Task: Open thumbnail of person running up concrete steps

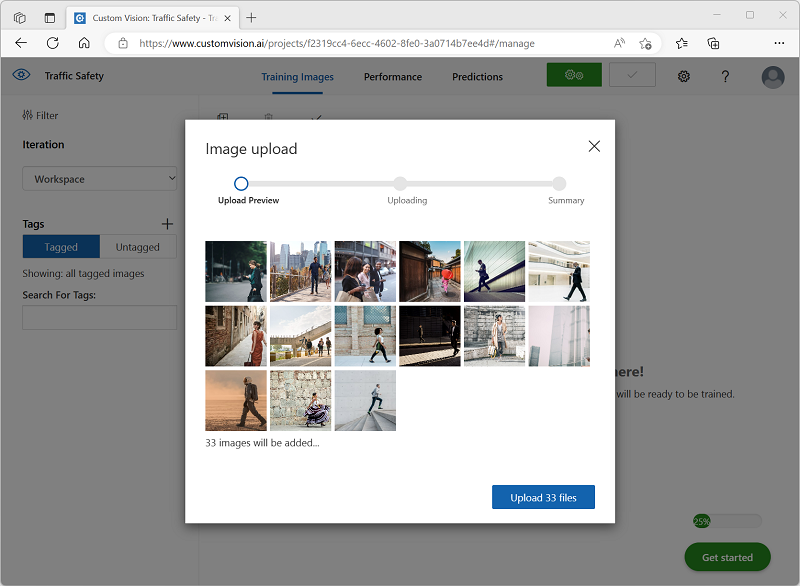Action: coord(365,400)
